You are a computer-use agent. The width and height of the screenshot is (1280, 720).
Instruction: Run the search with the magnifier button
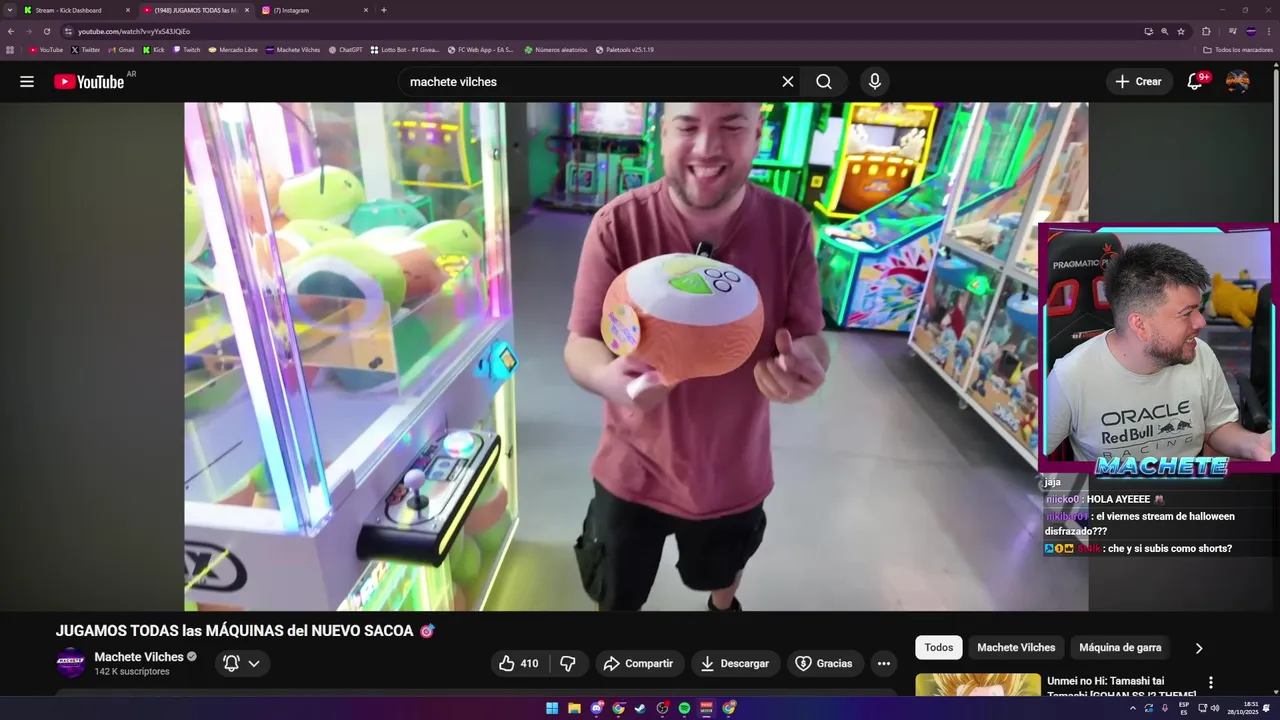pos(824,82)
